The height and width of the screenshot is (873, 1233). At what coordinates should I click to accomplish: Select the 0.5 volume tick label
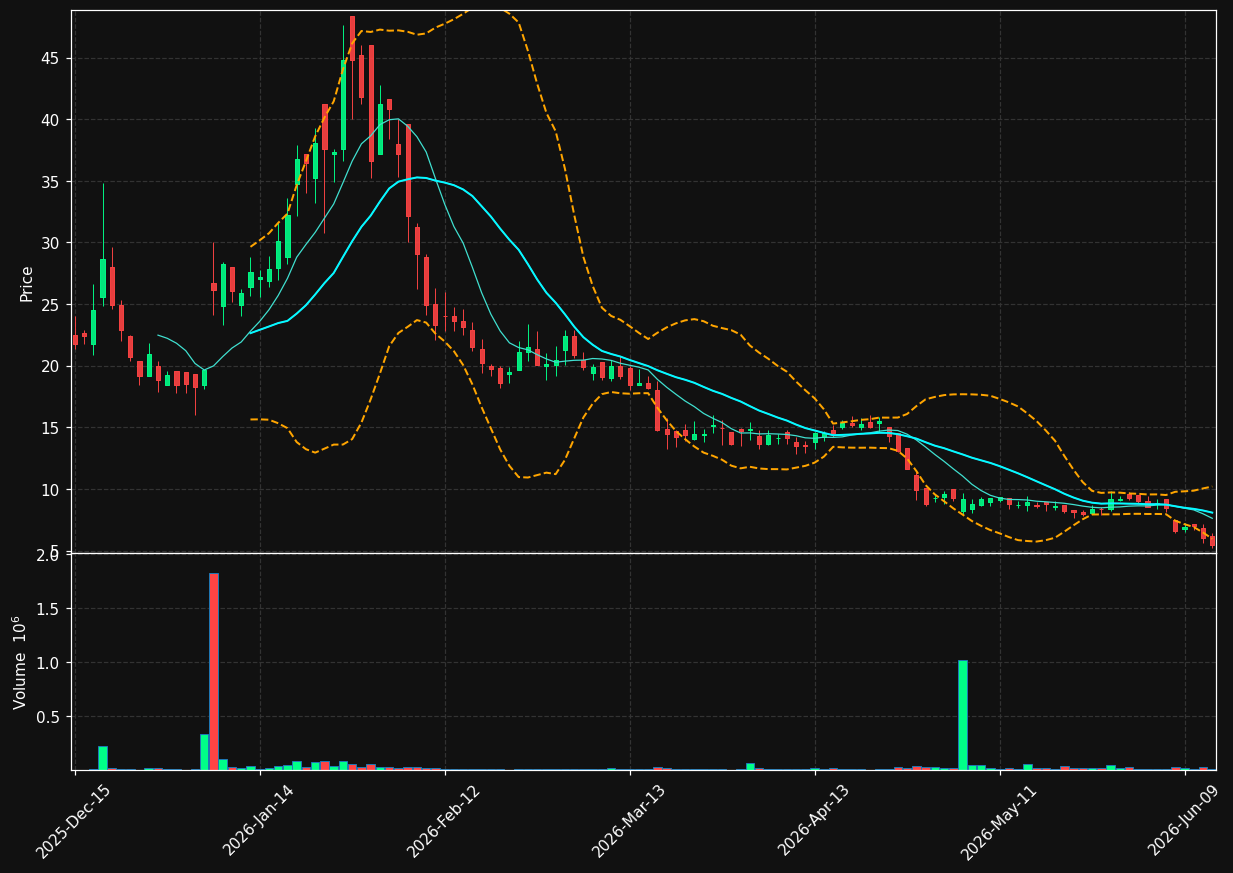coord(49,717)
